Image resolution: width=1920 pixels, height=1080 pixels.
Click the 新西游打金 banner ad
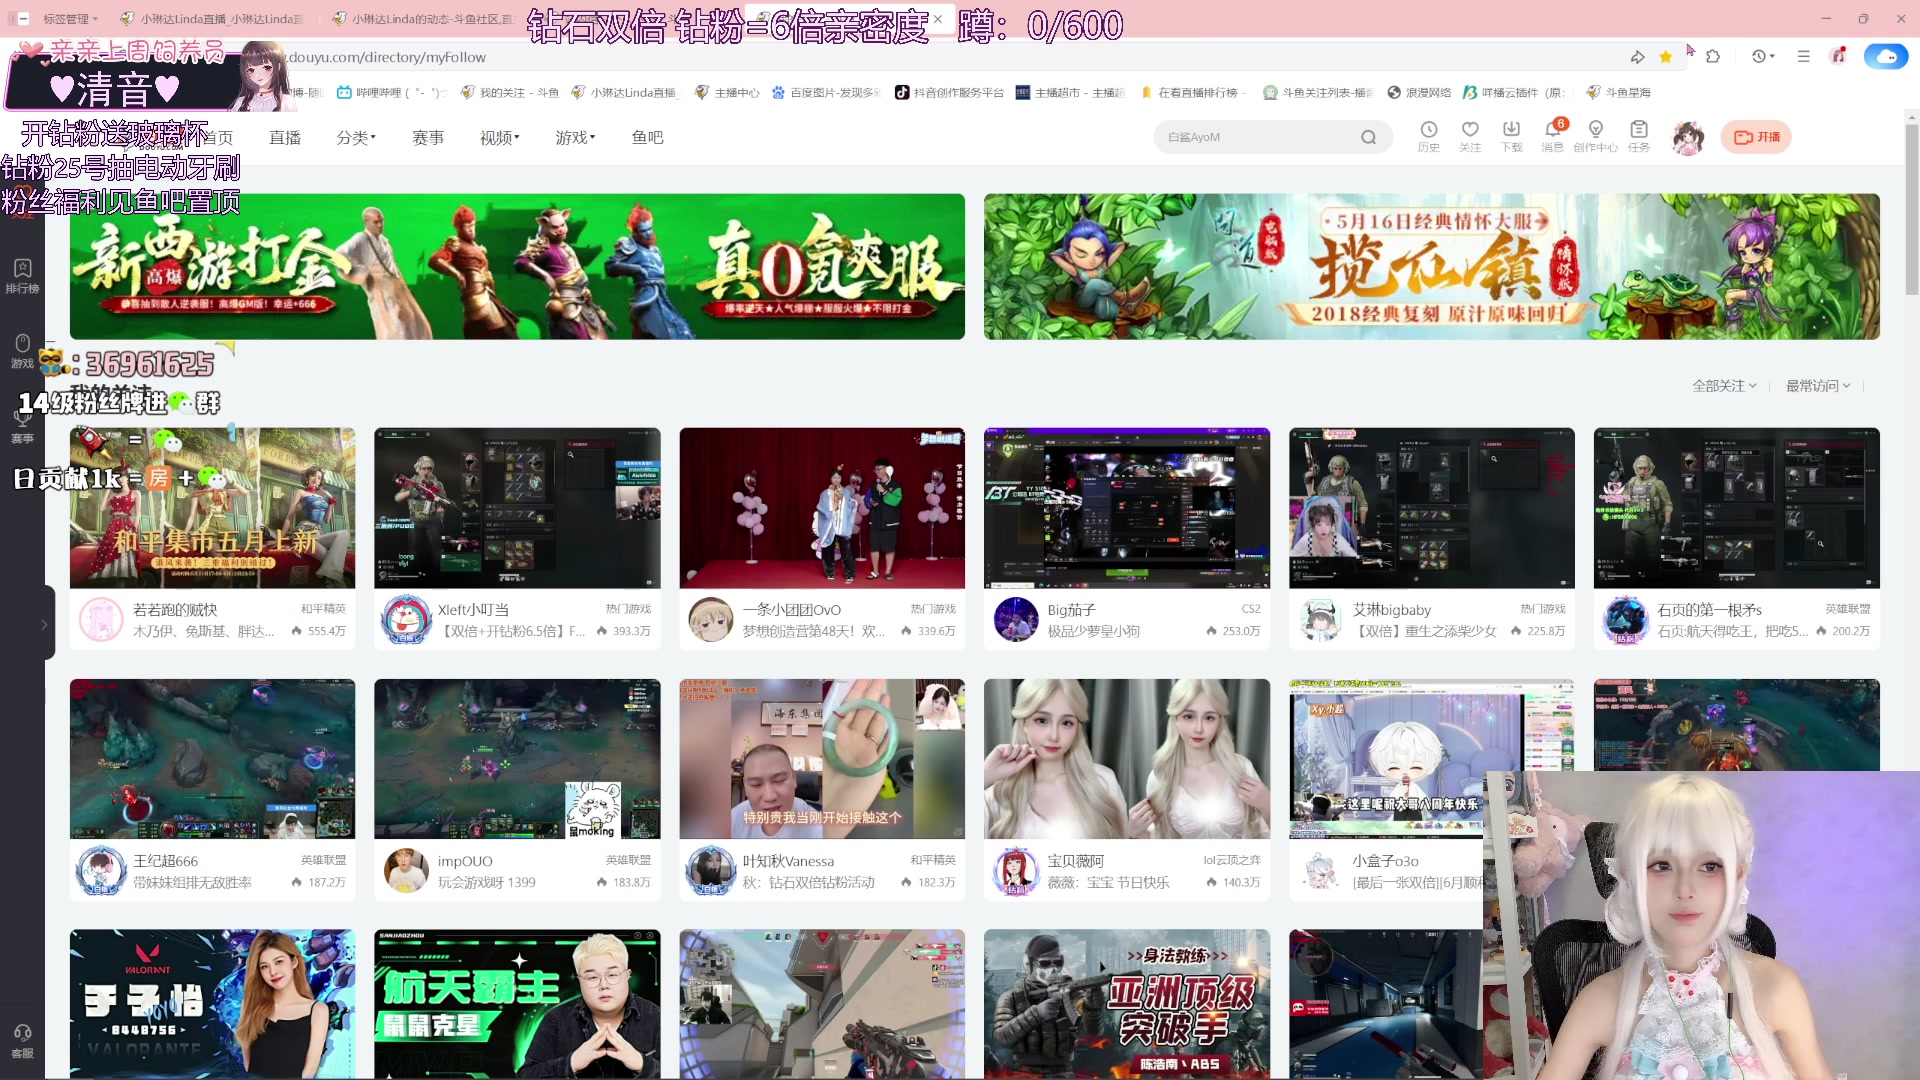tap(517, 266)
